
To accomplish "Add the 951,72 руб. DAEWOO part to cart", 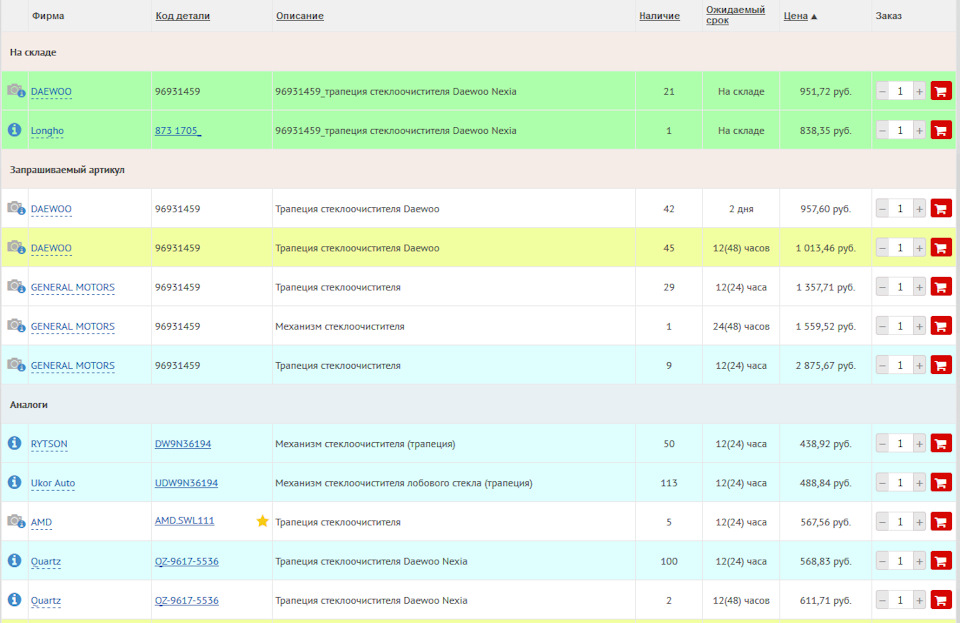I will tap(941, 91).
